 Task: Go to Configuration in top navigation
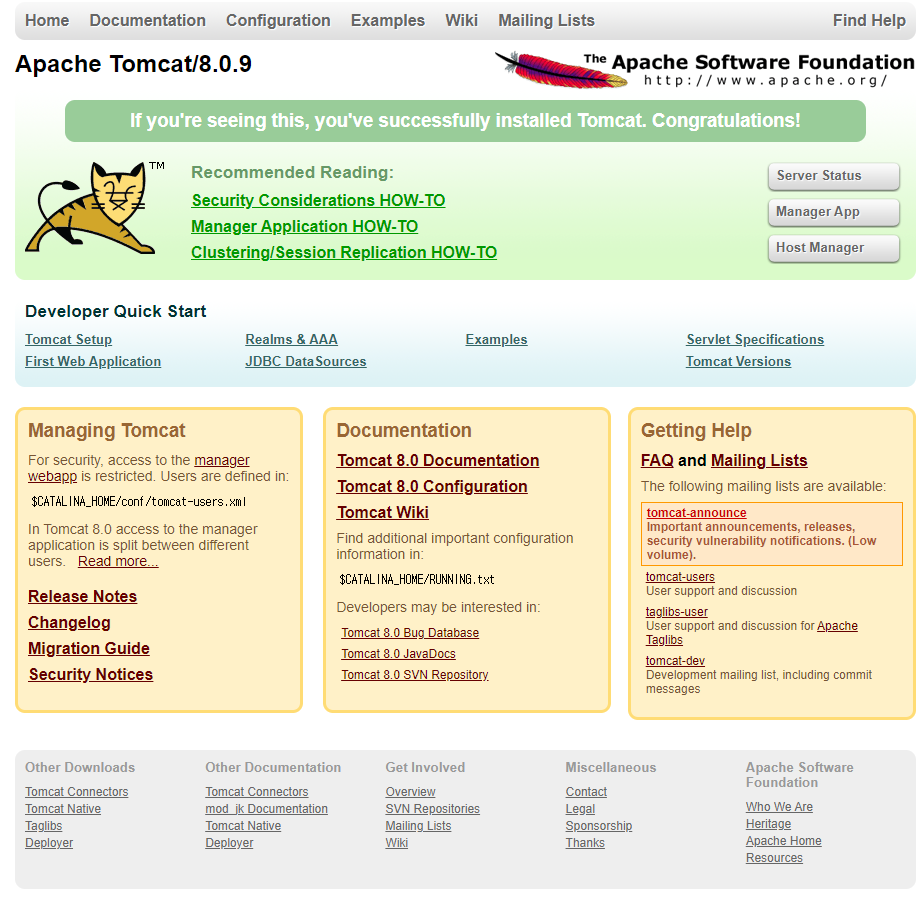pos(278,21)
